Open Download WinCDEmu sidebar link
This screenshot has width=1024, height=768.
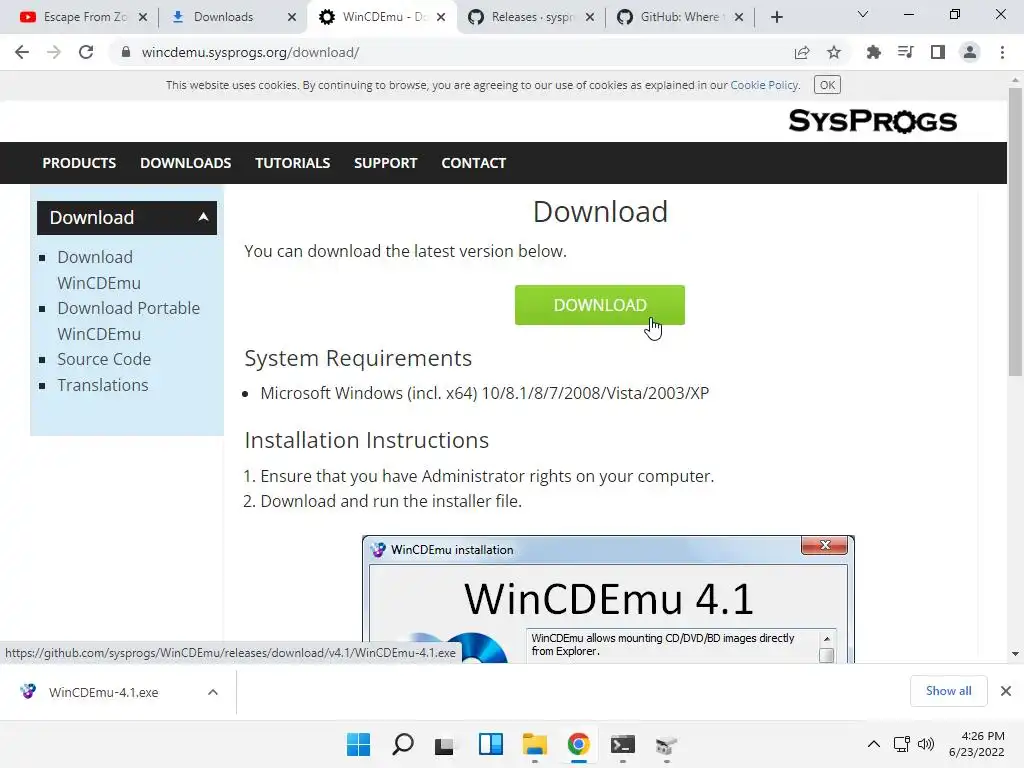pyautogui.click(x=99, y=270)
